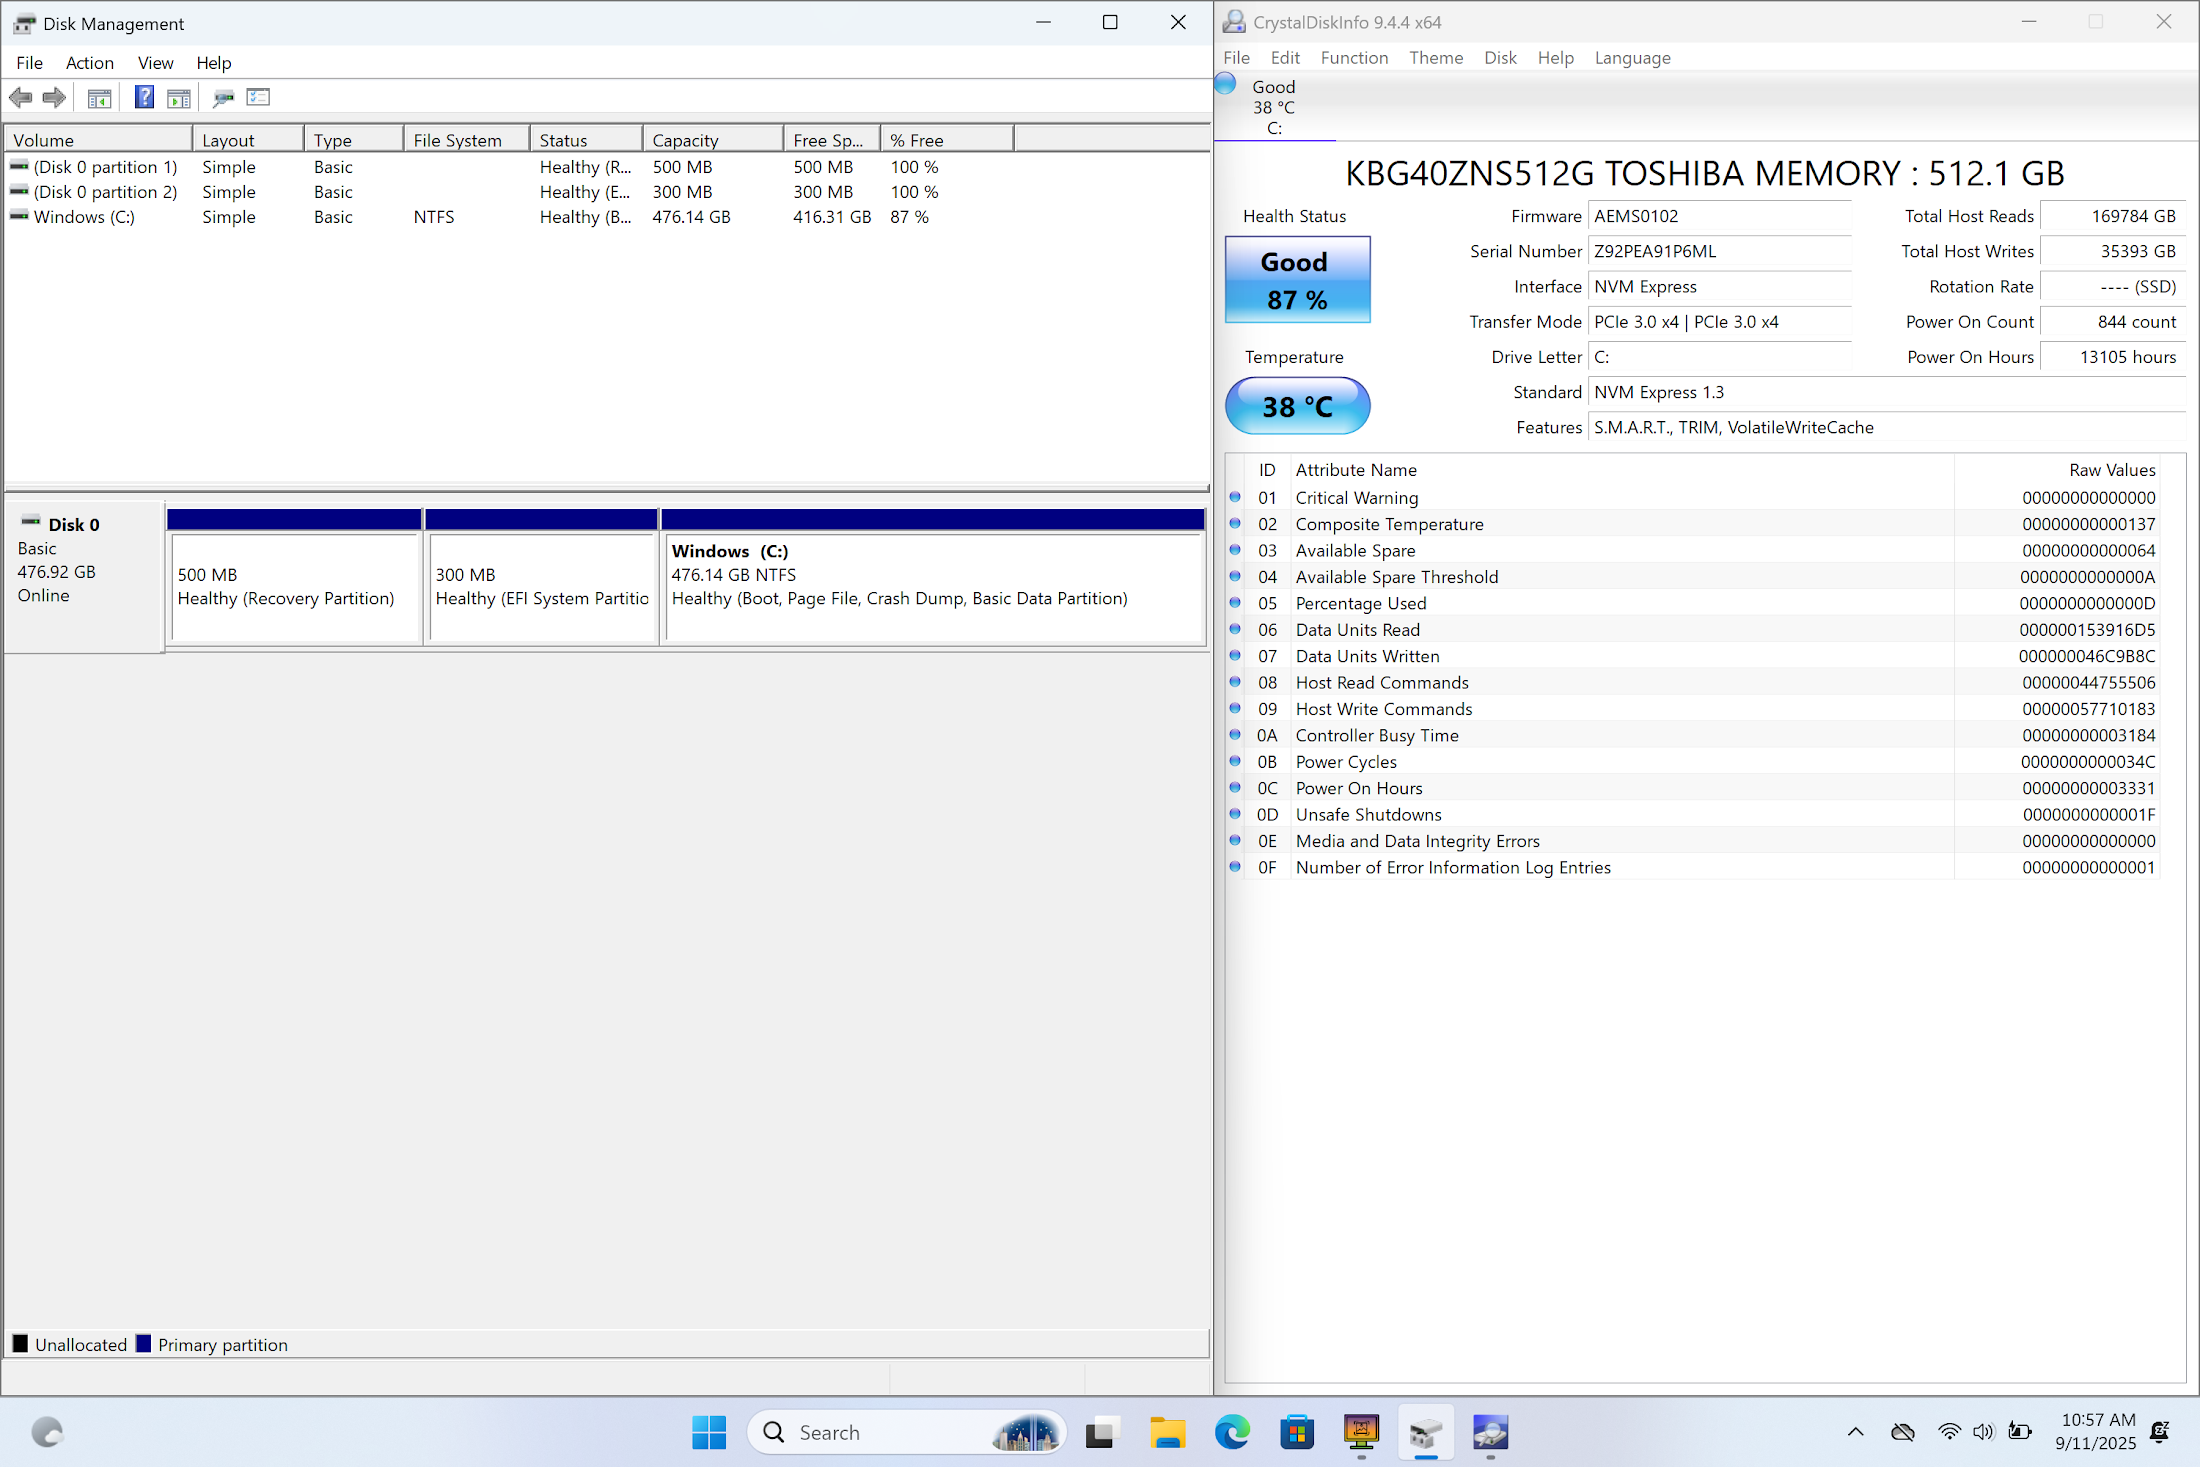Open Disk Management Action menu

click(x=89, y=62)
